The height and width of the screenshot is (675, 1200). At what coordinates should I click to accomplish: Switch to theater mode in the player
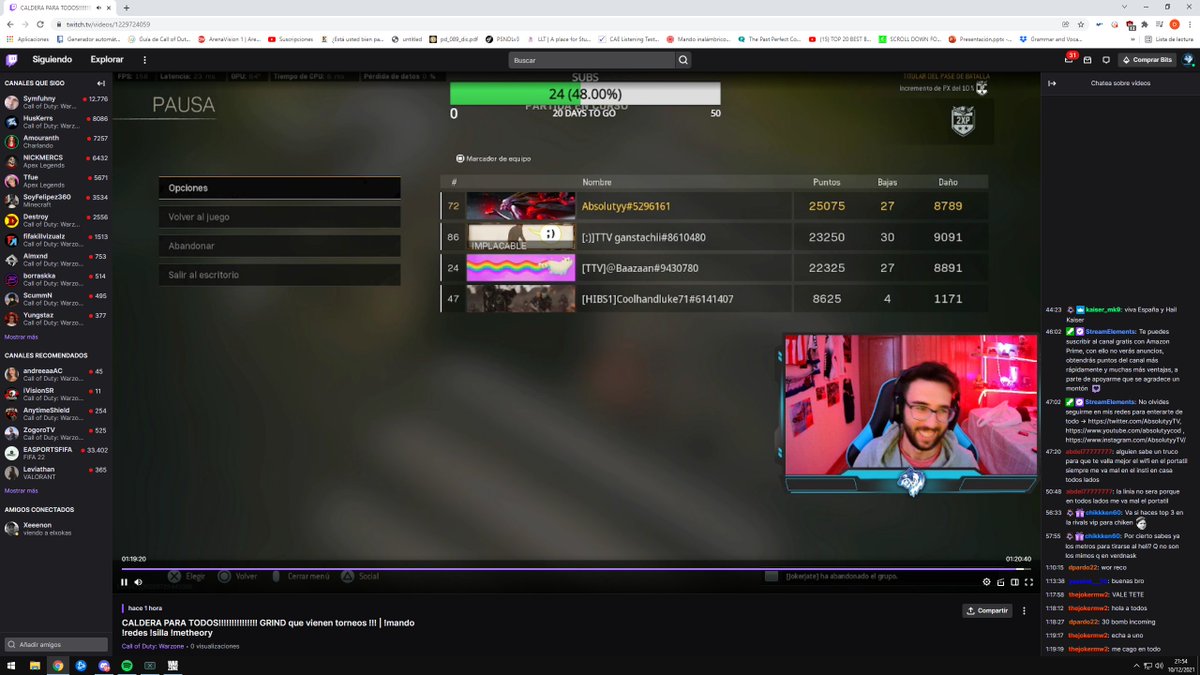[1015, 582]
